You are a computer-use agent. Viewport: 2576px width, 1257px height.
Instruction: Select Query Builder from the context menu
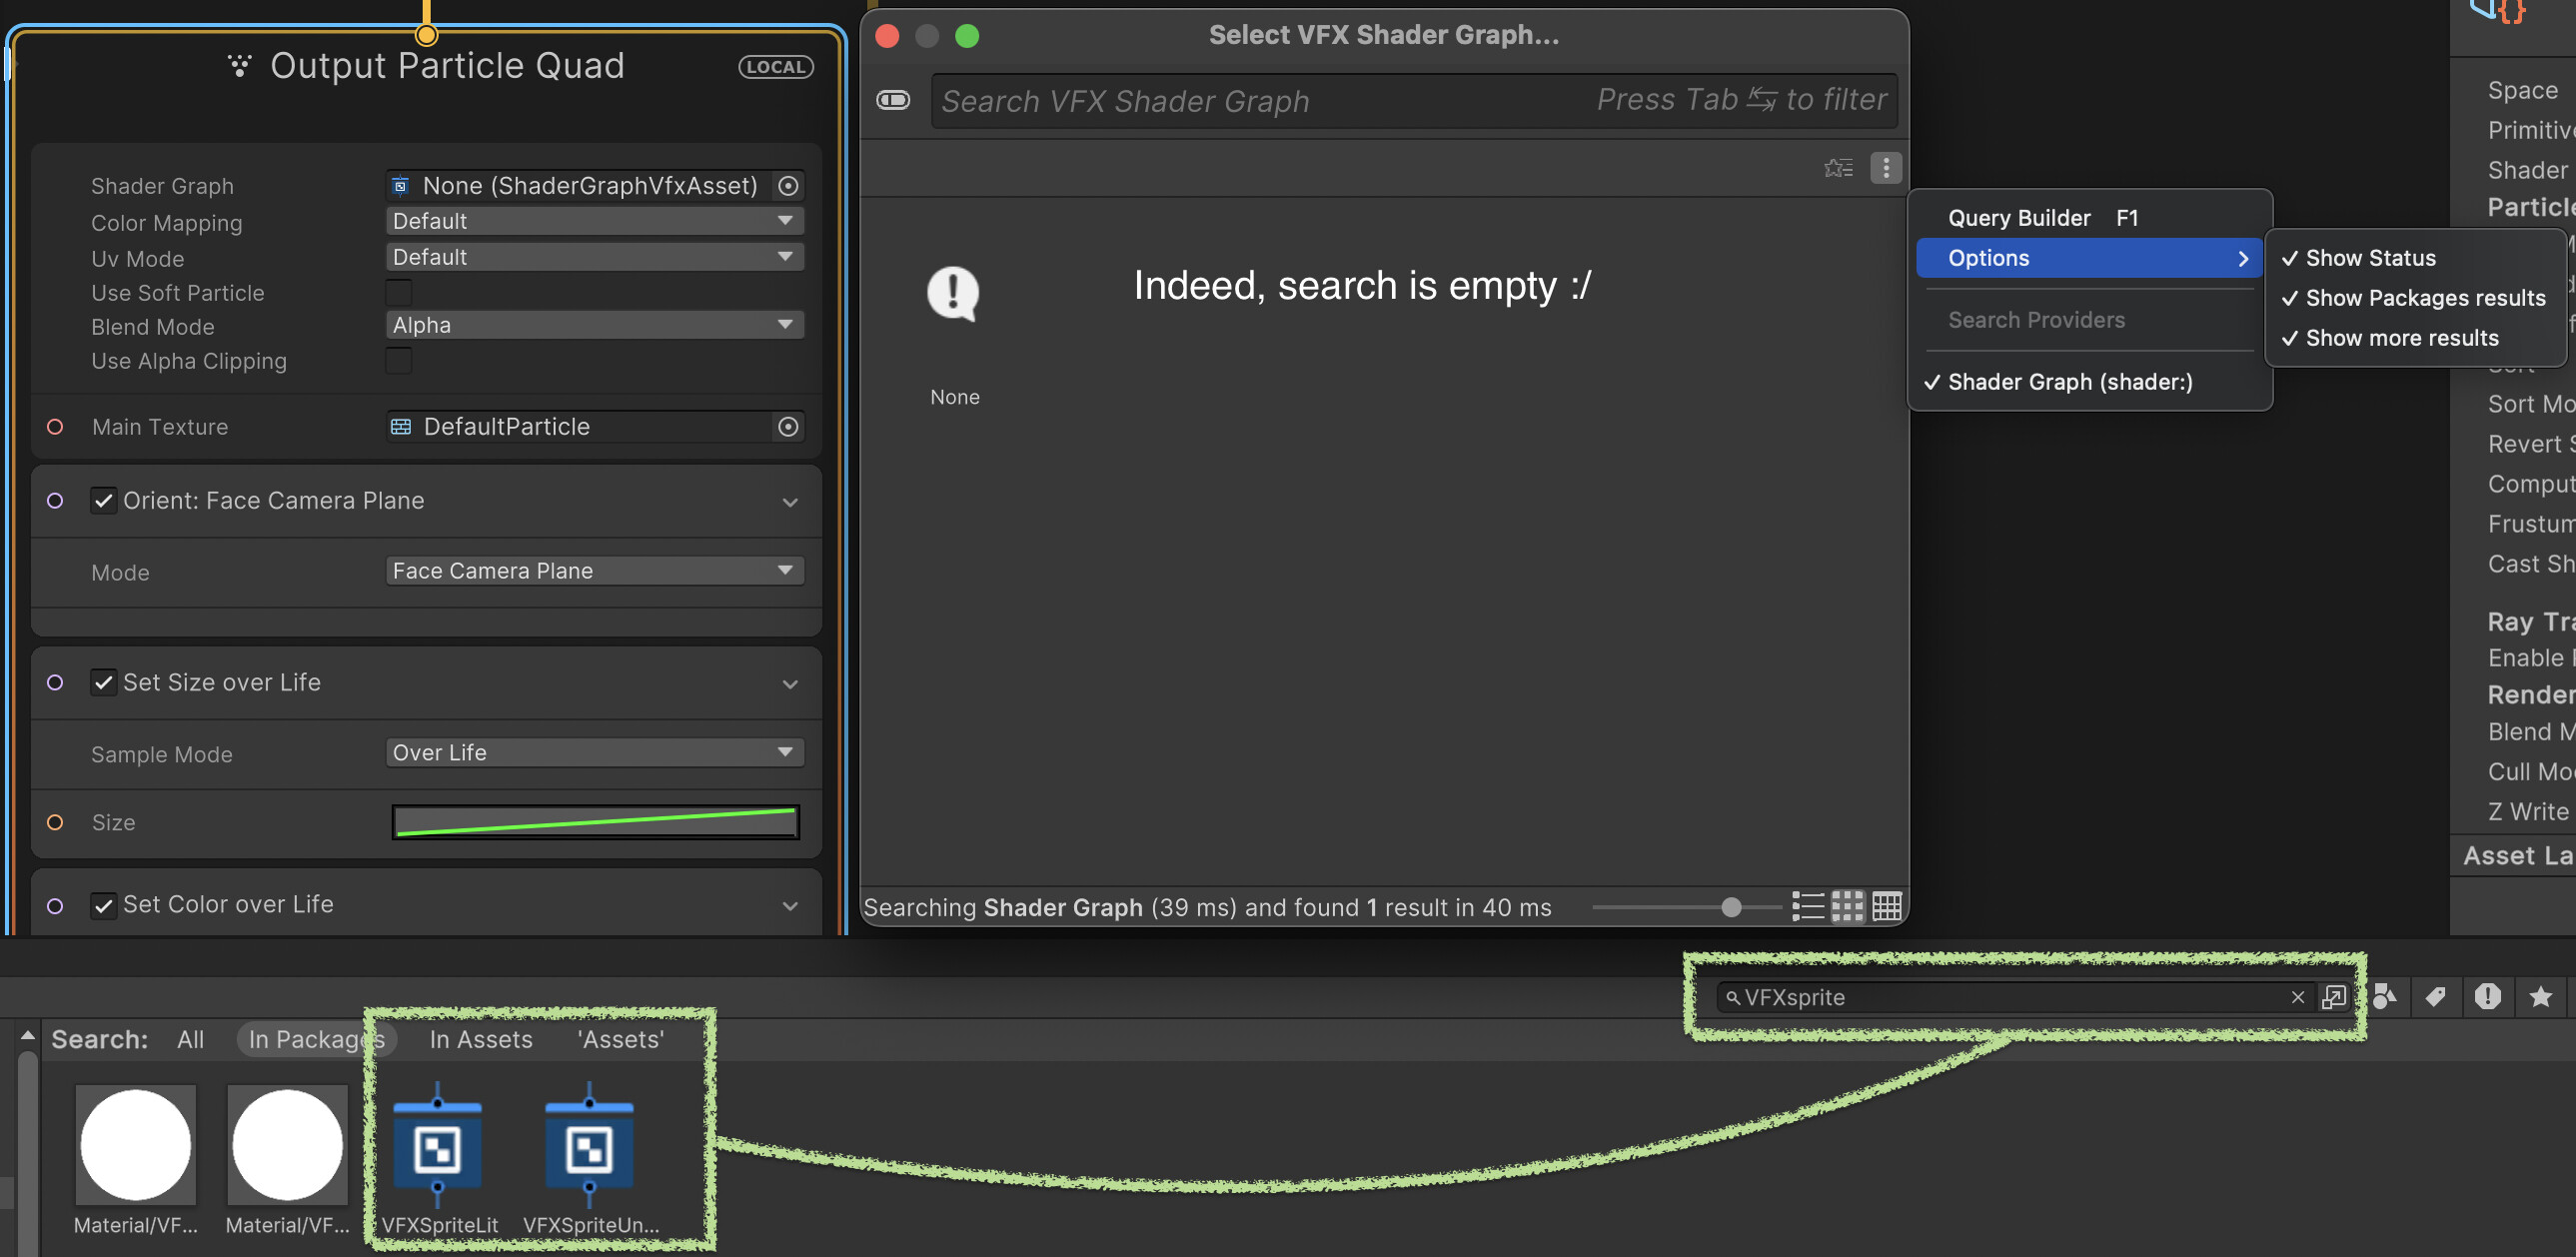(2019, 218)
